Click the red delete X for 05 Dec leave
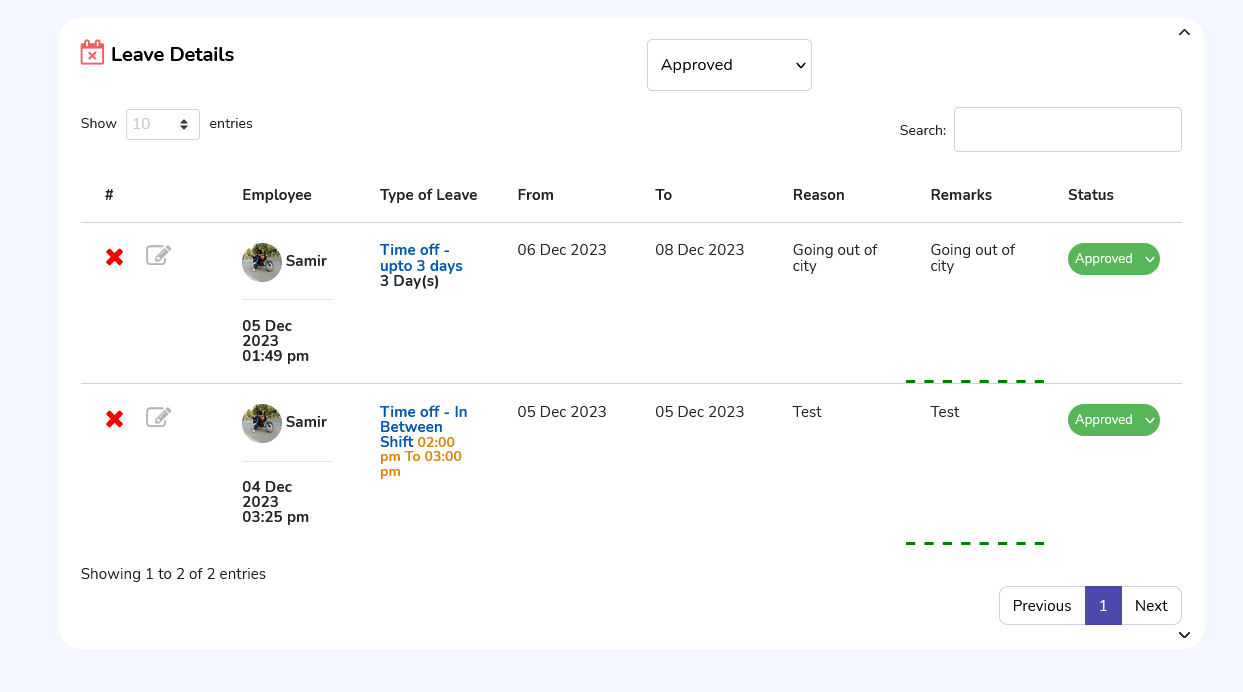The height and width of the screenshot is (692, 1243). click(x=115, y=419)
